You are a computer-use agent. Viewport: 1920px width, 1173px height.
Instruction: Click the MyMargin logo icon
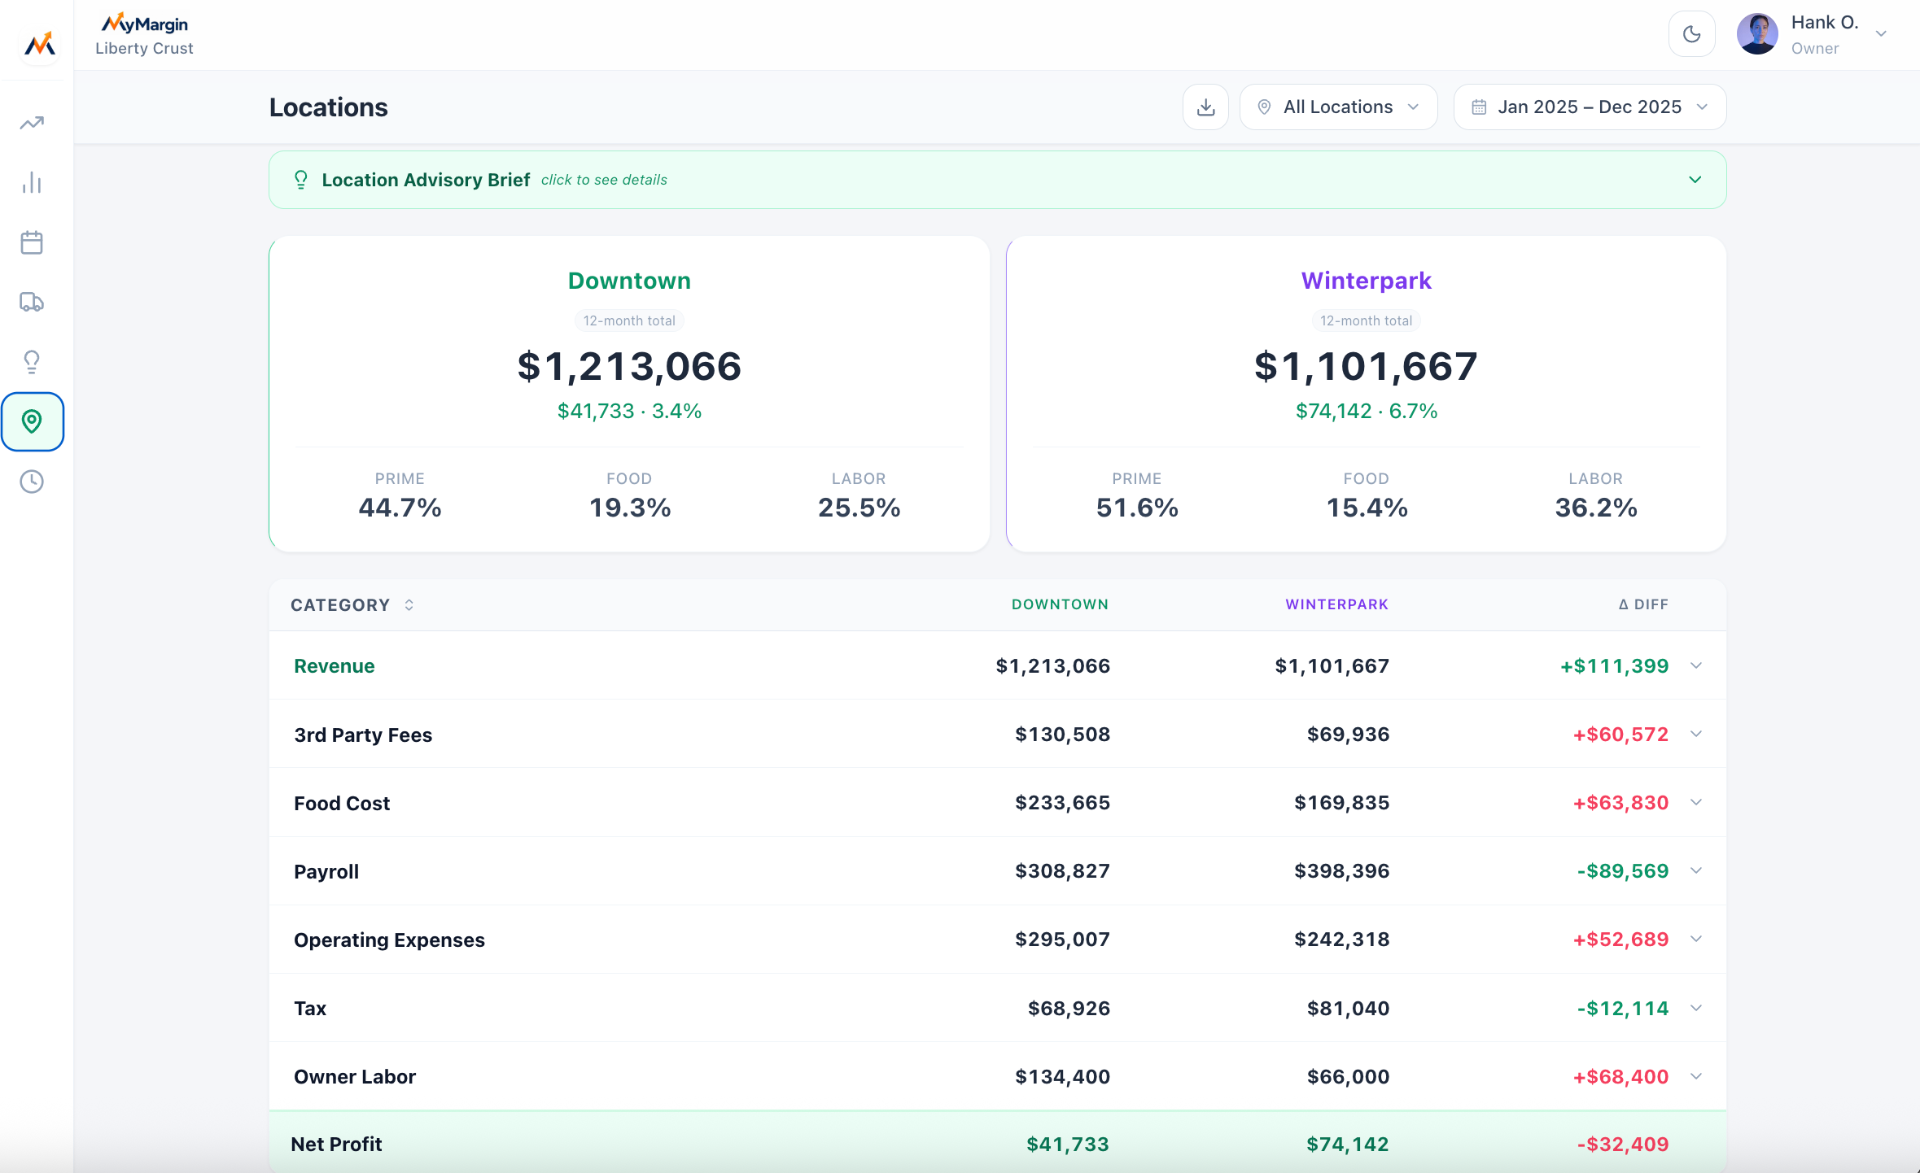pos(39,43)
